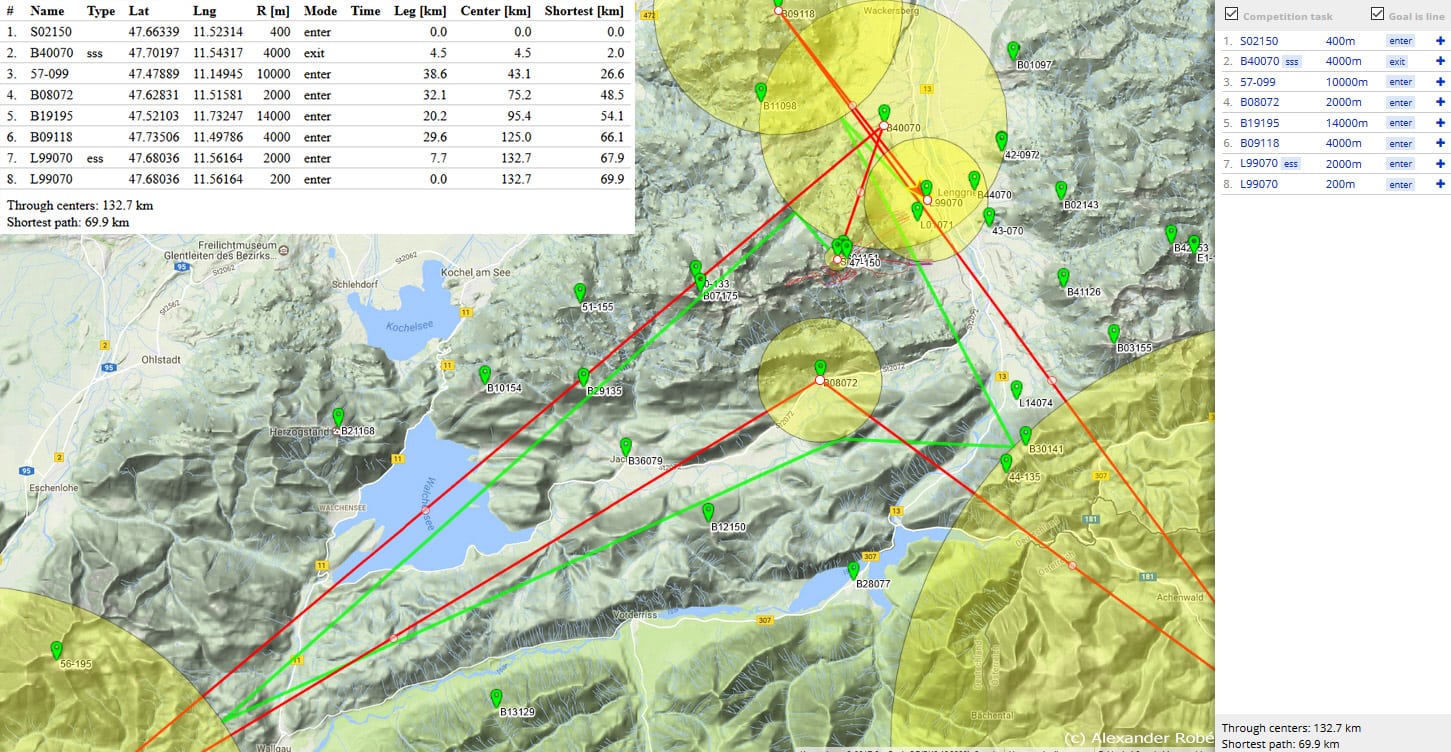Viewport: 1451px width, 752px height.
Task: Open waypoint B19195 in side panel list
Action: tap(1260, 123)
